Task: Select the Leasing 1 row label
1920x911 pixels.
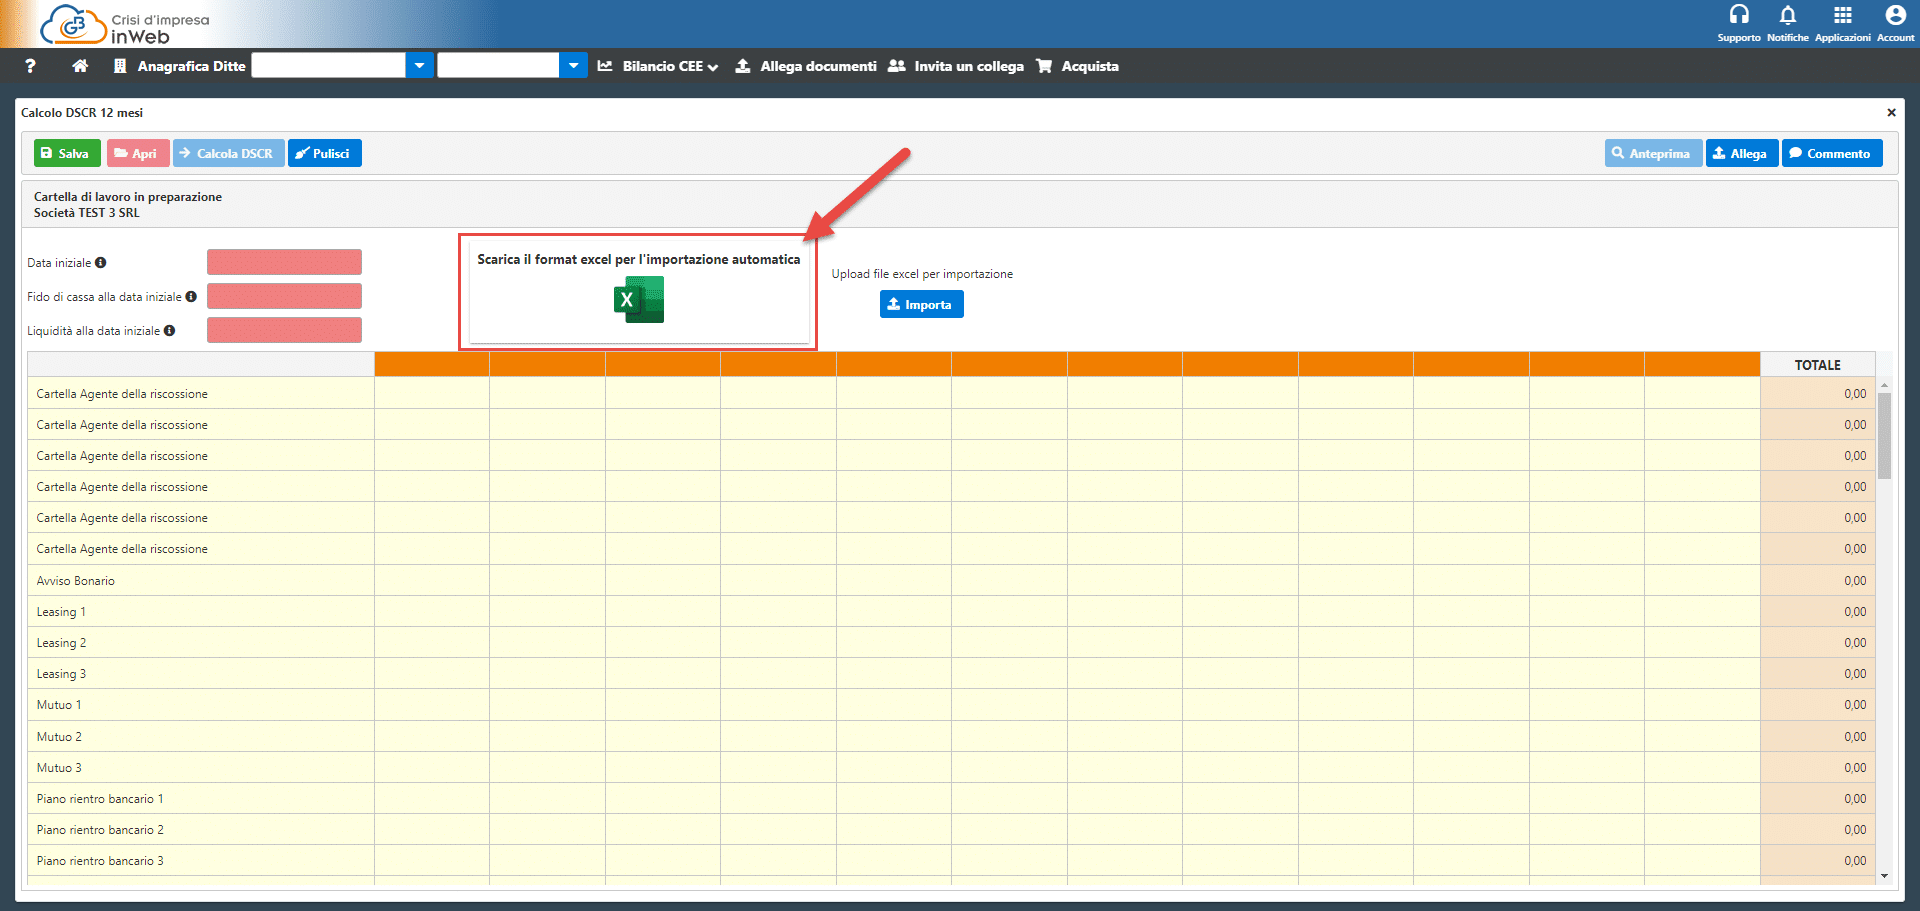Action: coord(61,612)
